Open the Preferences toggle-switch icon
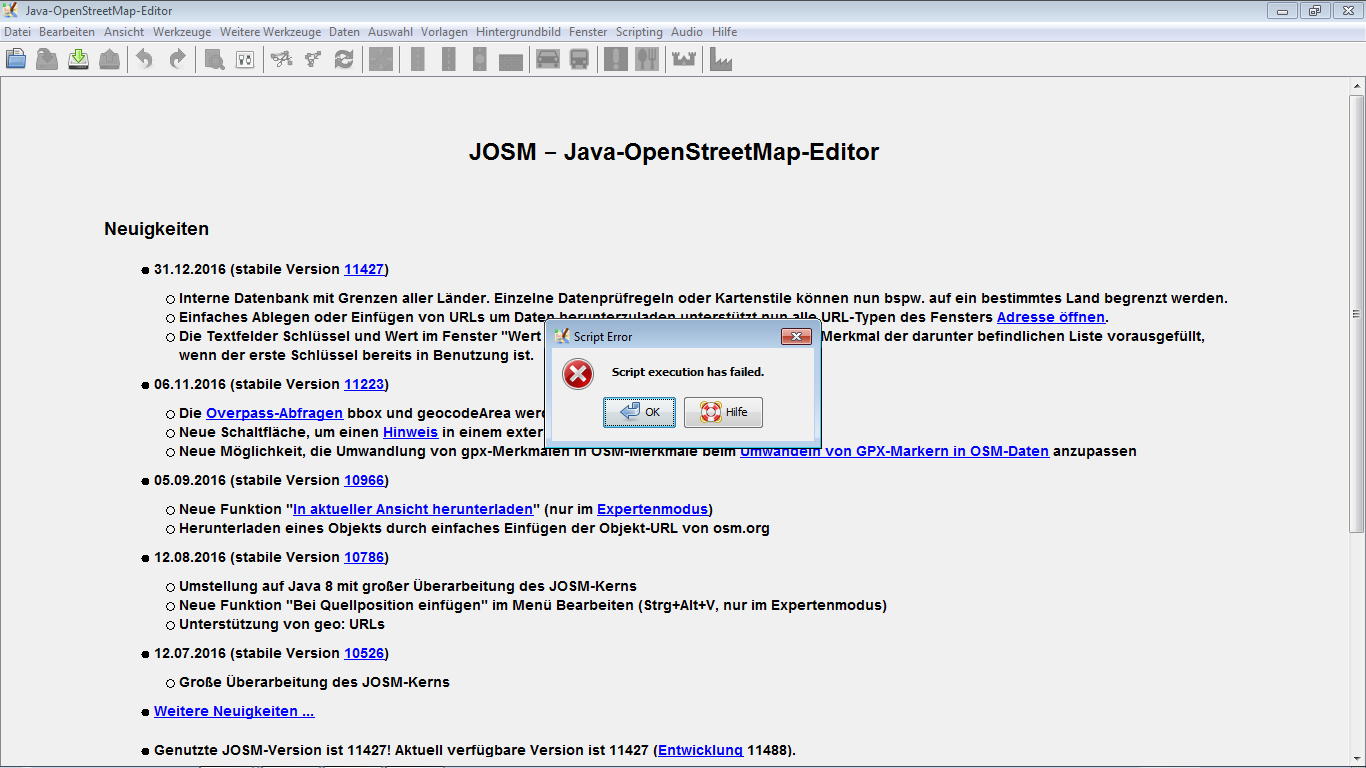This screenshot has width=1366, height=768. coord(245,60)
